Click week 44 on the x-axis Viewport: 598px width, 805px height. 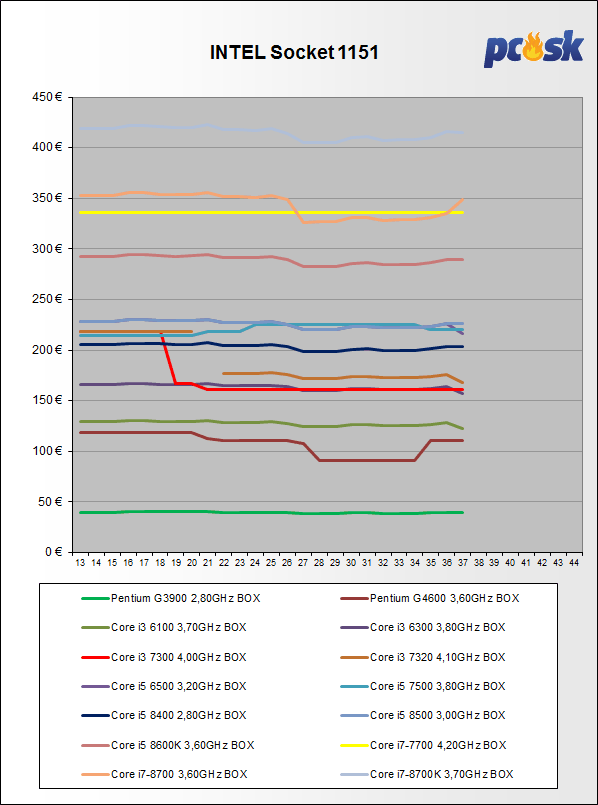point(574,563)
